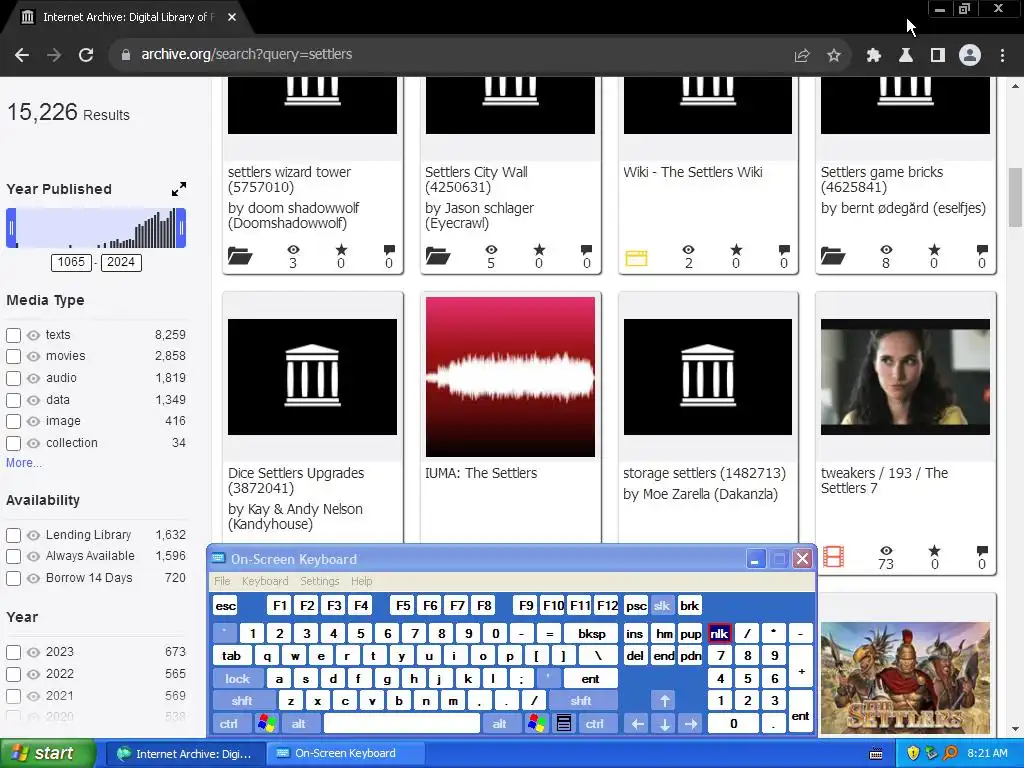Viewport: 1024px width, 768px height.
Task: Check the audio media type checkbox
Action: point(13,378)
